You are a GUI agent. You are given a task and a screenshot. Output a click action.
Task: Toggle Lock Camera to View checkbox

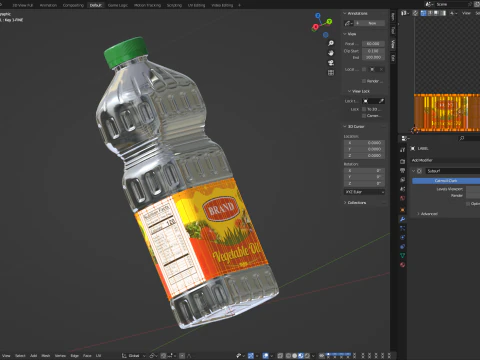pos(364,116)
